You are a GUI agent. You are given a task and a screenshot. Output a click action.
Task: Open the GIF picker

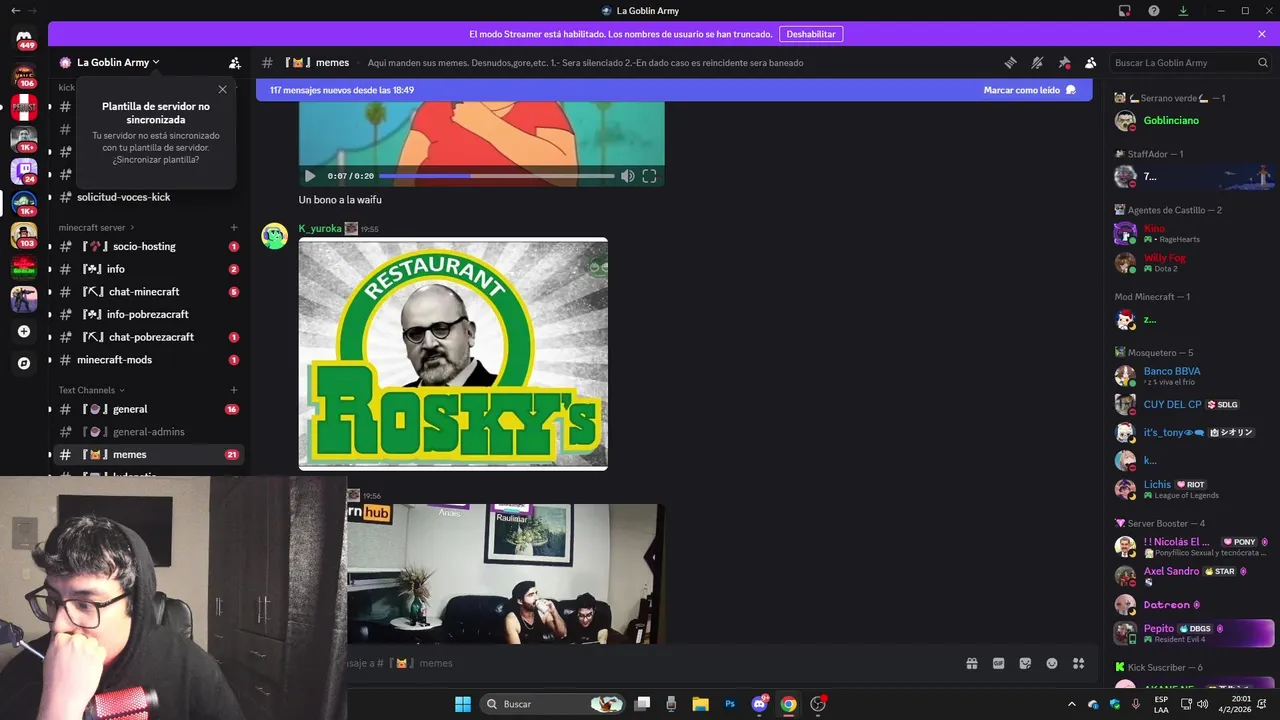998,663
